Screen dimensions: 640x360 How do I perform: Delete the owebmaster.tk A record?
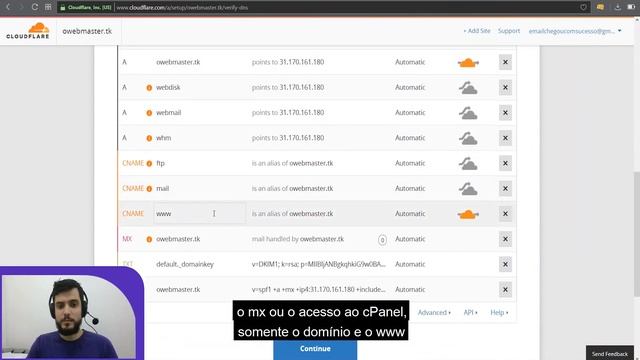point(505,62)
